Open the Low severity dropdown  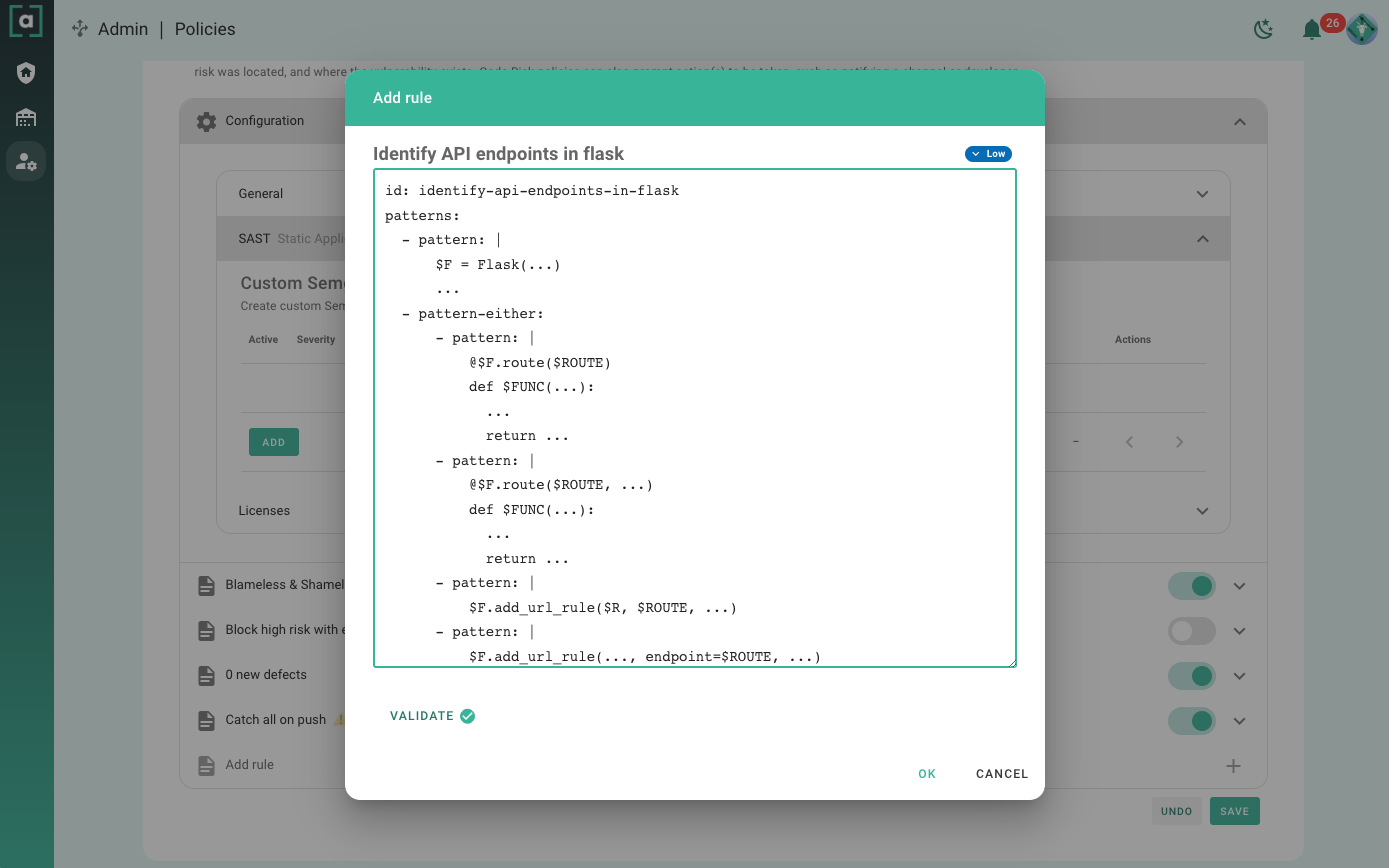coord(988,154)
